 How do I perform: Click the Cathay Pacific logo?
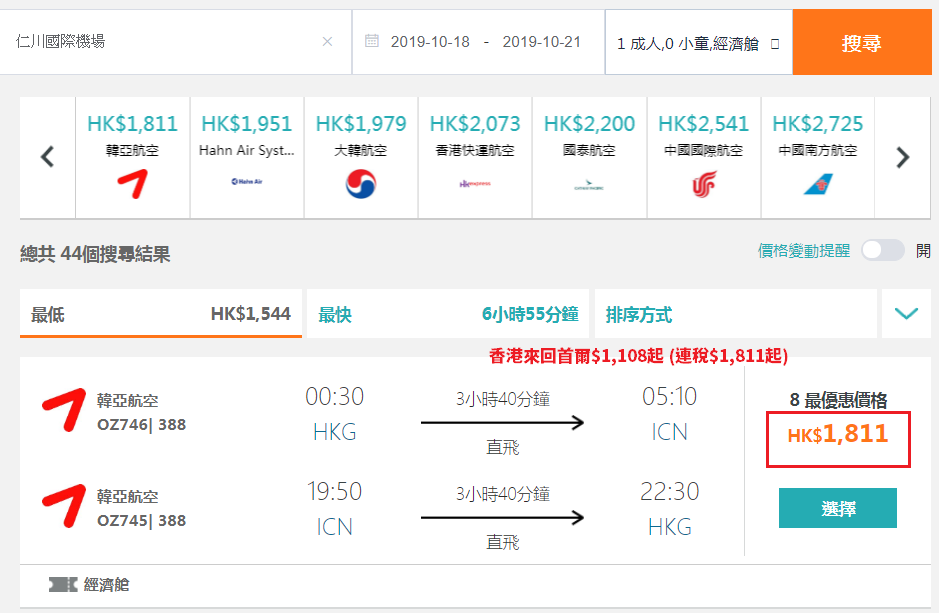(x=589, y=184)
